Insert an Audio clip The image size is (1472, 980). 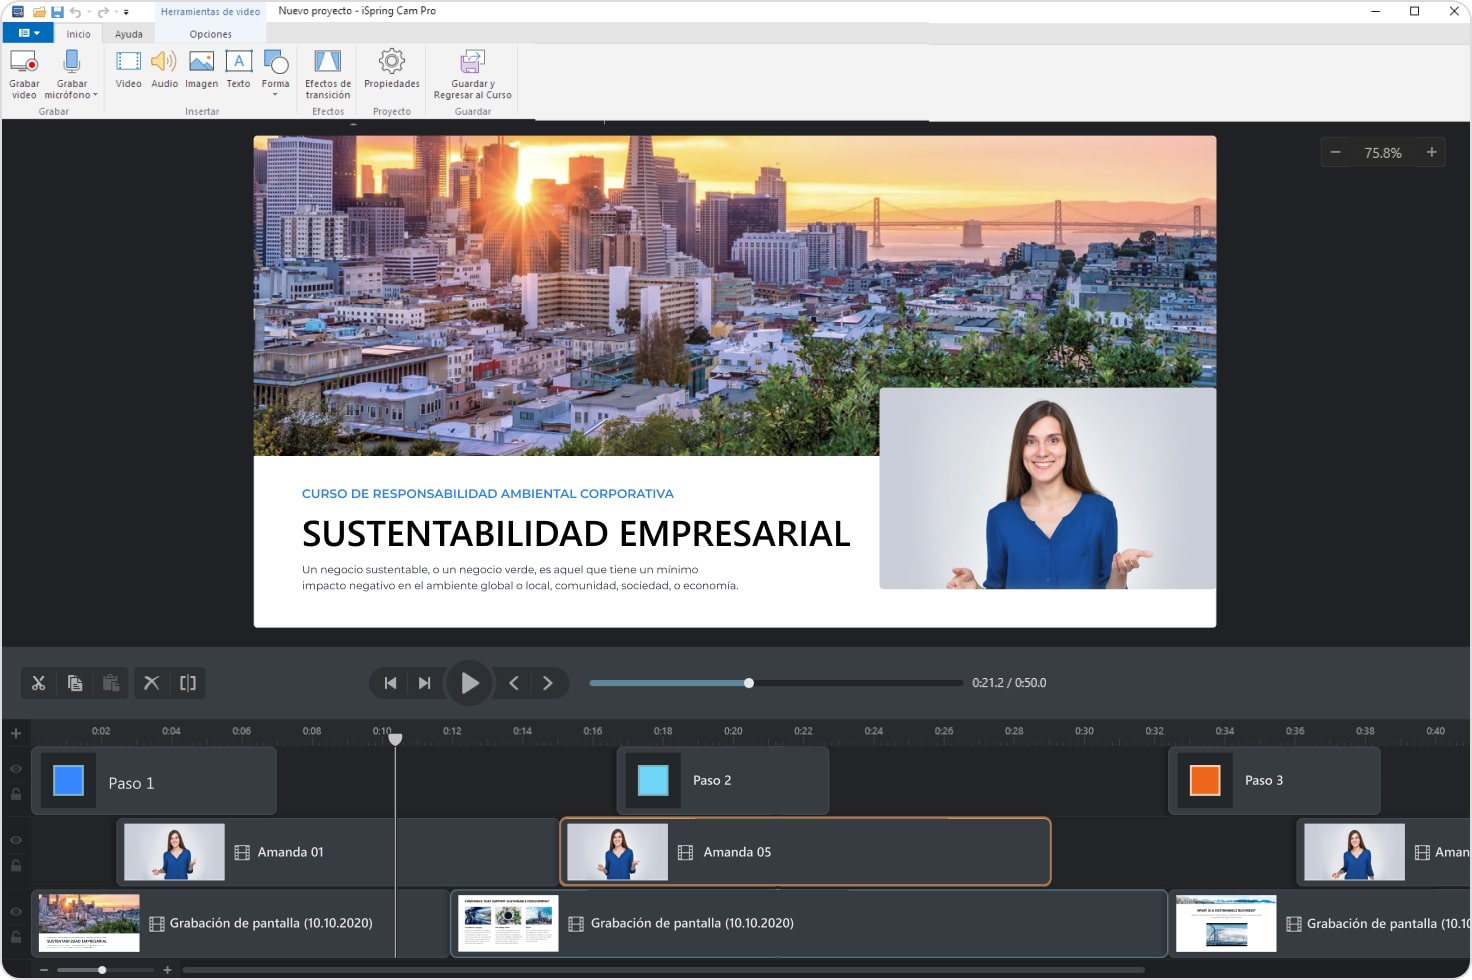(164, 70)
